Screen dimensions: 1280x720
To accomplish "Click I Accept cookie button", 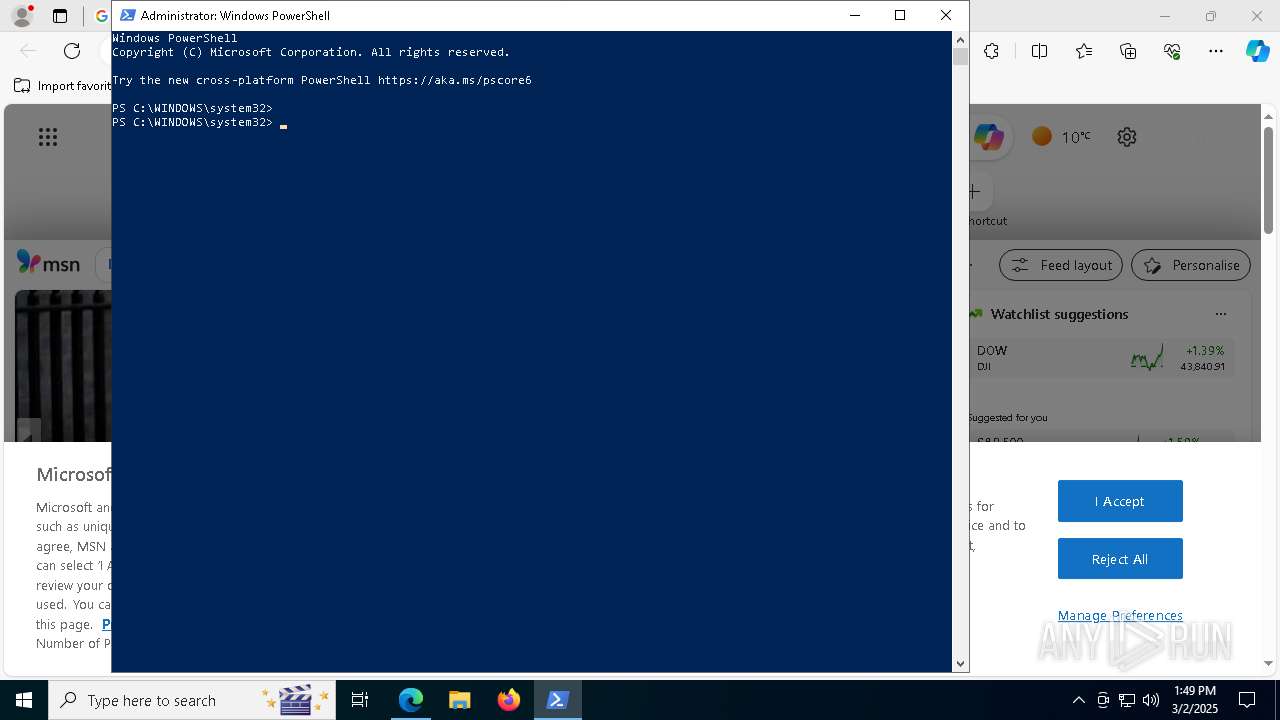I will click(x=1120, y=501).
